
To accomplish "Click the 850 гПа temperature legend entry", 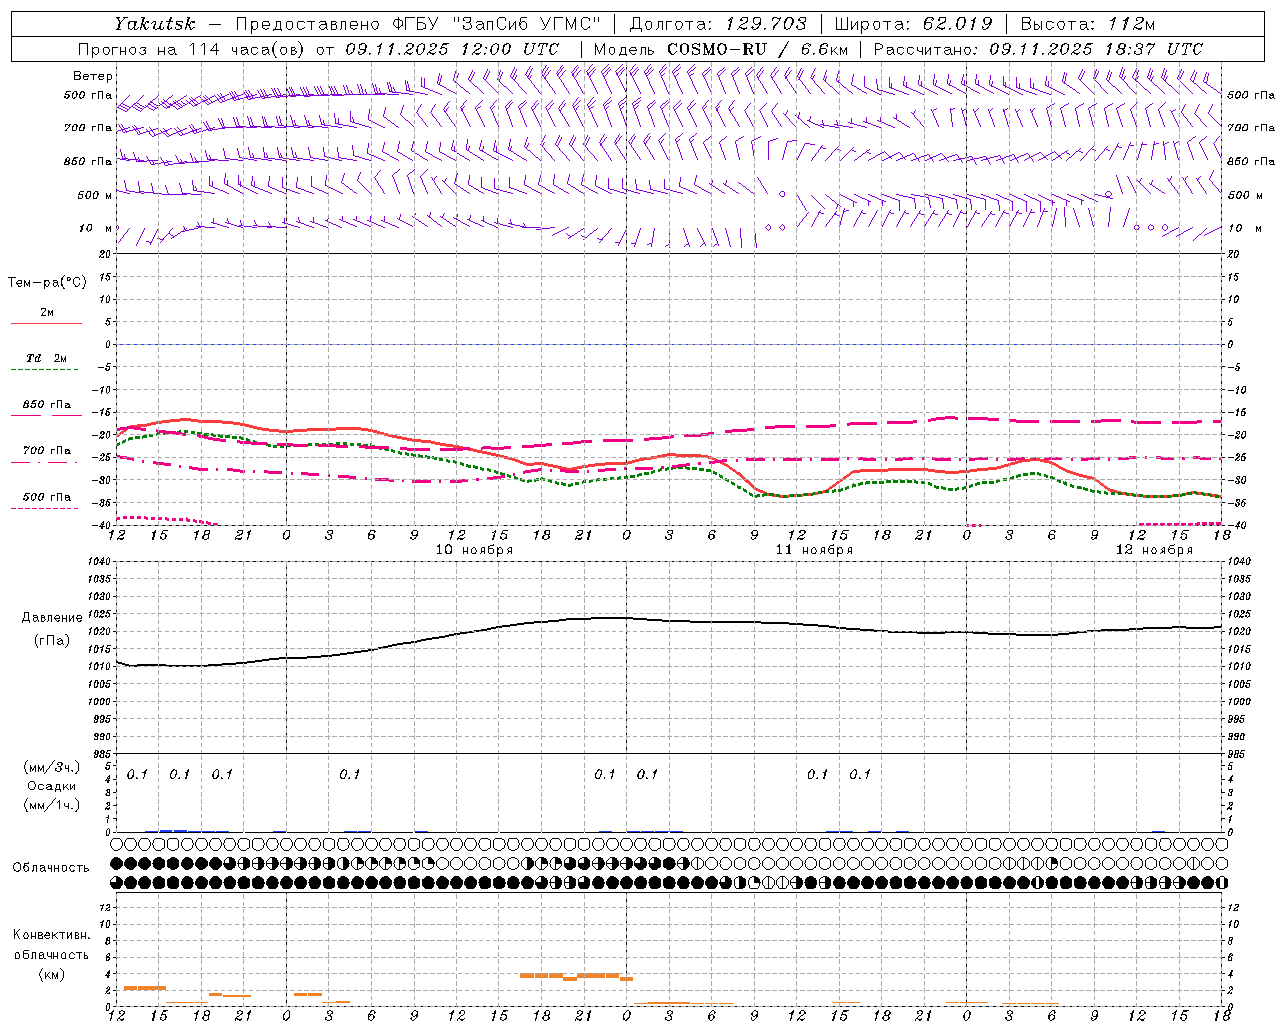I will (47, 406).
